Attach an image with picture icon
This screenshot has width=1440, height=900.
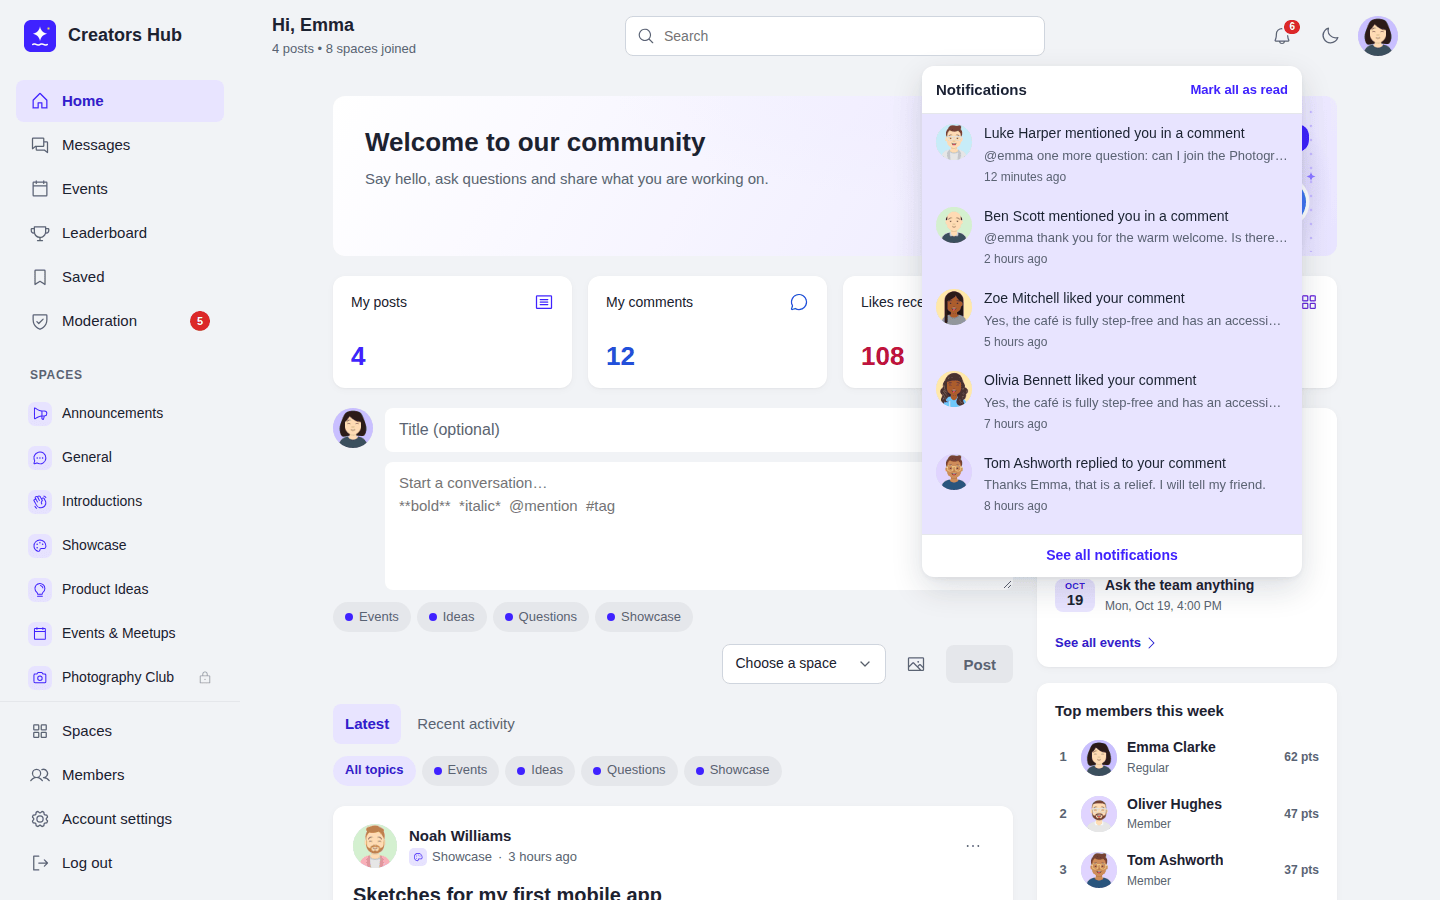pos(916,664)
